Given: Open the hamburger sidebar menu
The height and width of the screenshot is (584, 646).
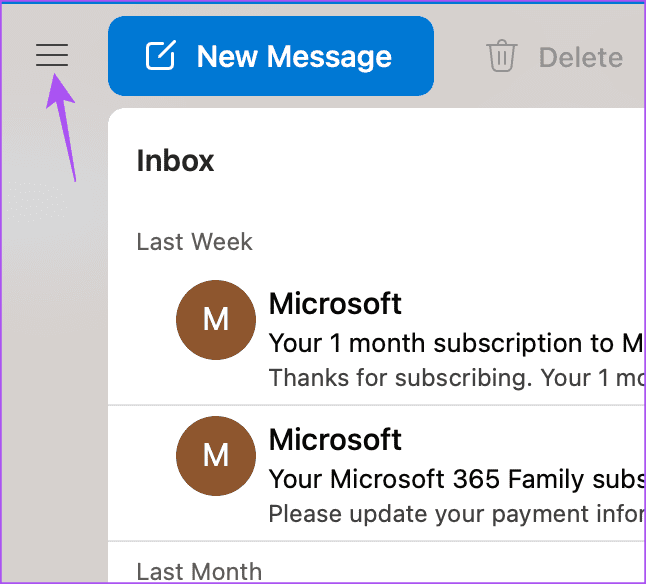Looking at the screenshot, I should [x=52, y=55].
